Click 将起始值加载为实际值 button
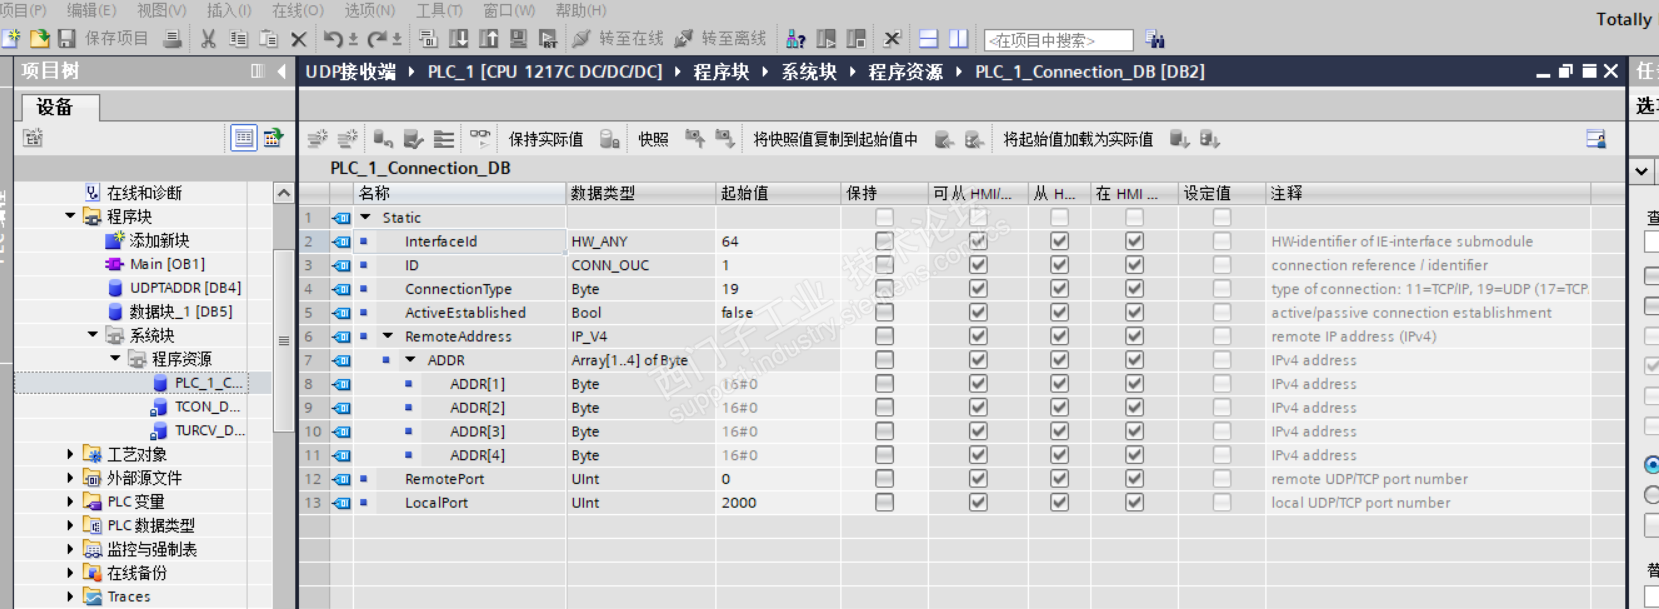 point(1078,139)
